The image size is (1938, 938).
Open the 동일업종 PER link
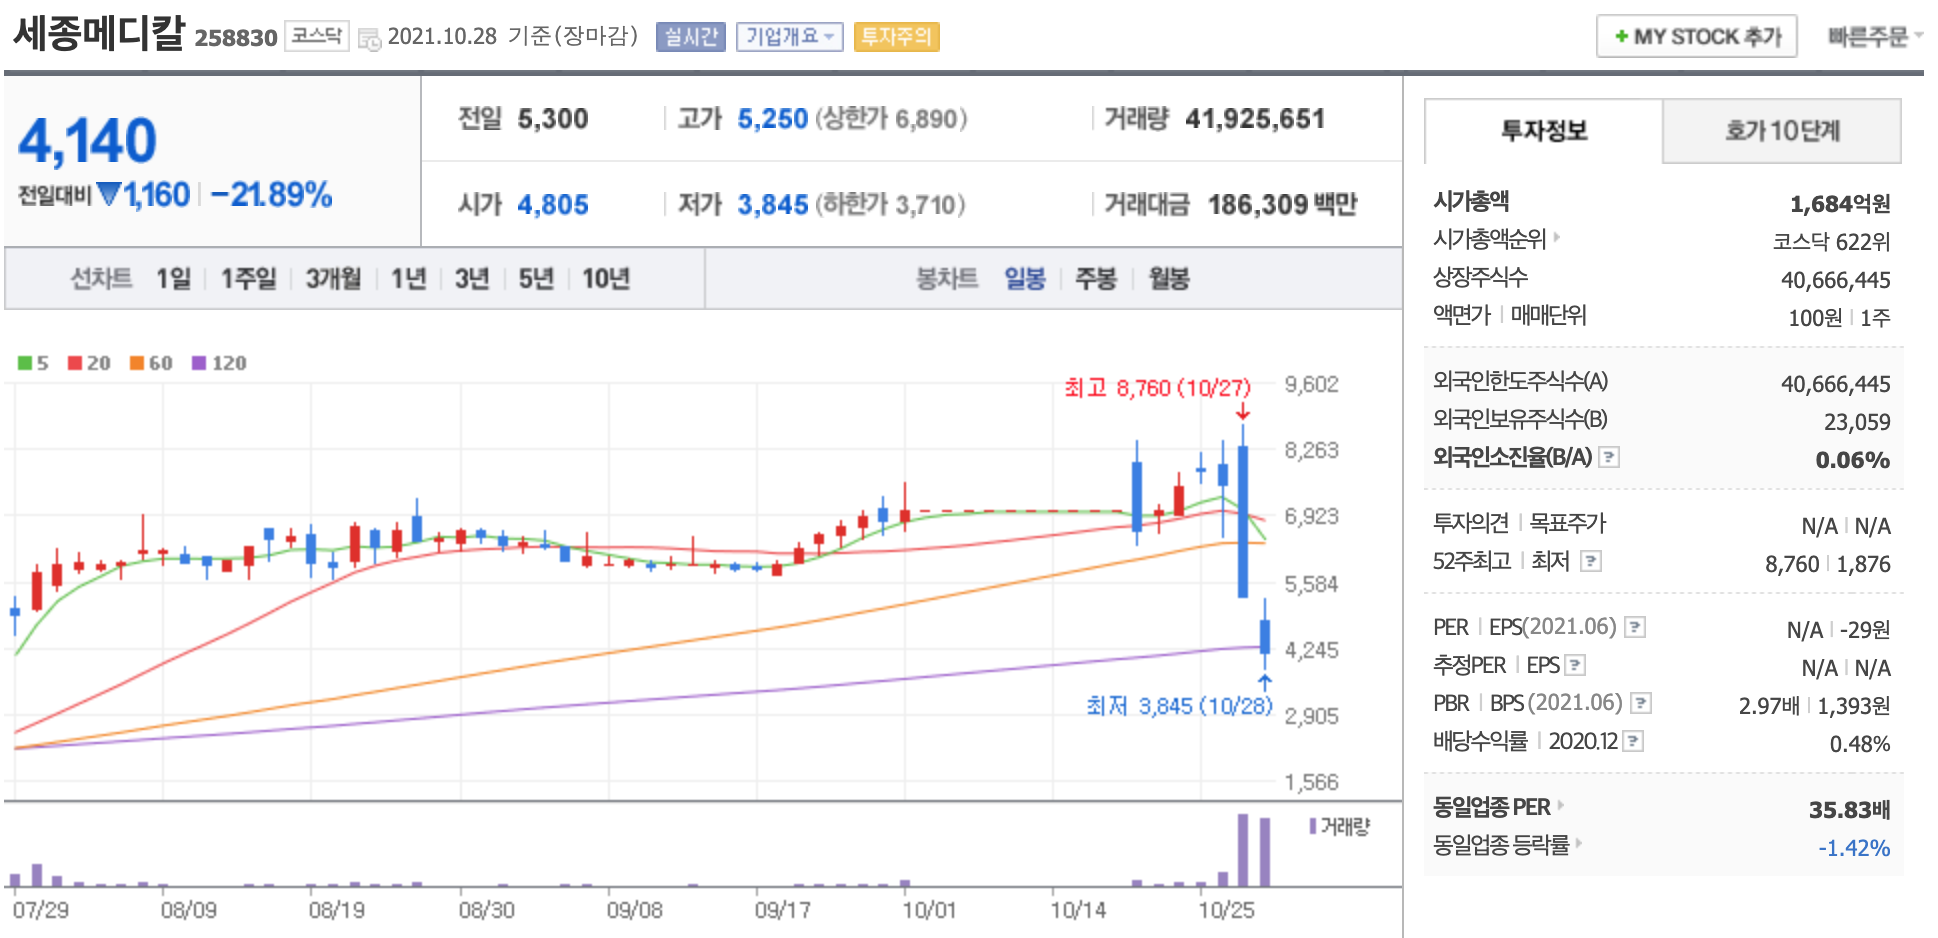(1491, 807)
